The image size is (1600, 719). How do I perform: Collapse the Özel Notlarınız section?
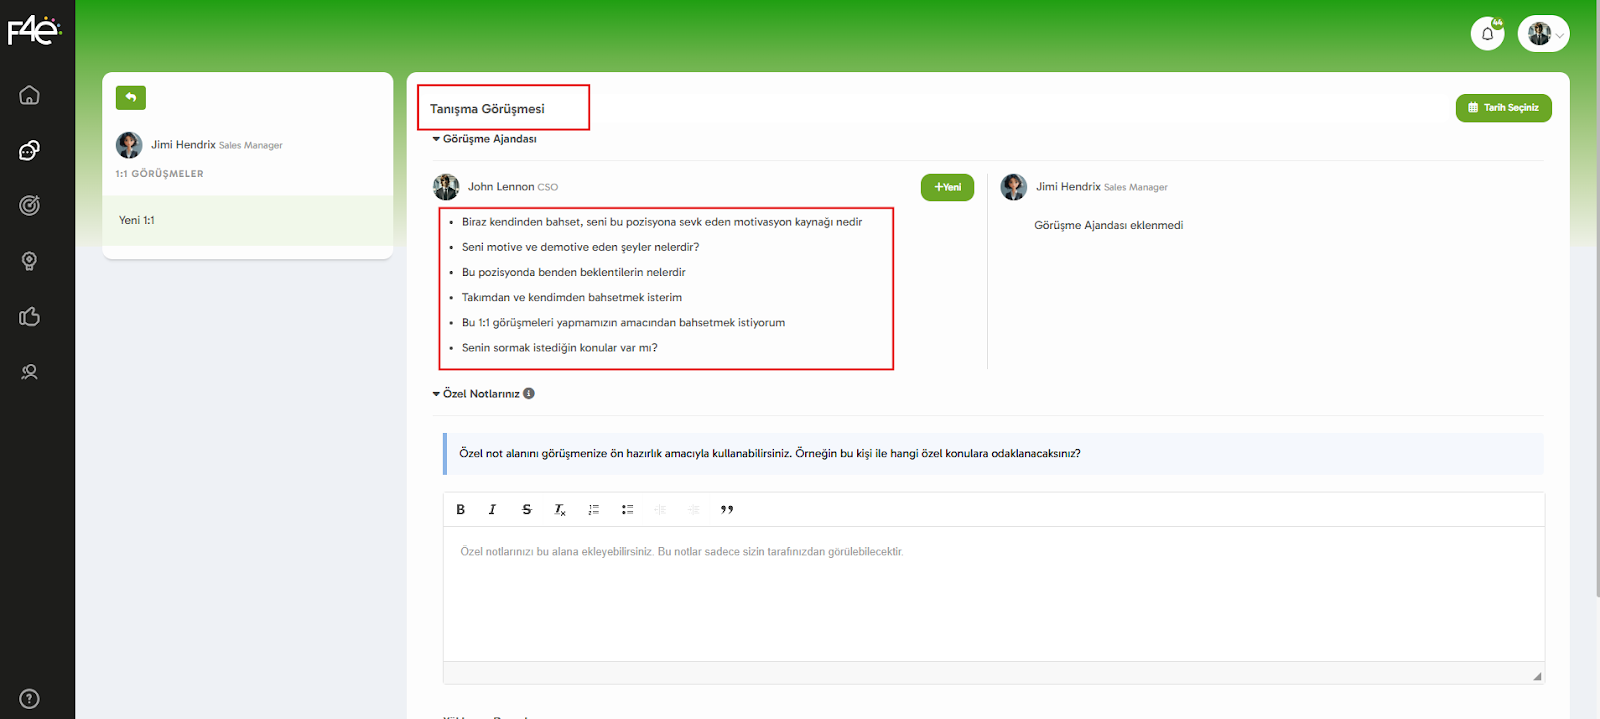(x=476, y=394)
